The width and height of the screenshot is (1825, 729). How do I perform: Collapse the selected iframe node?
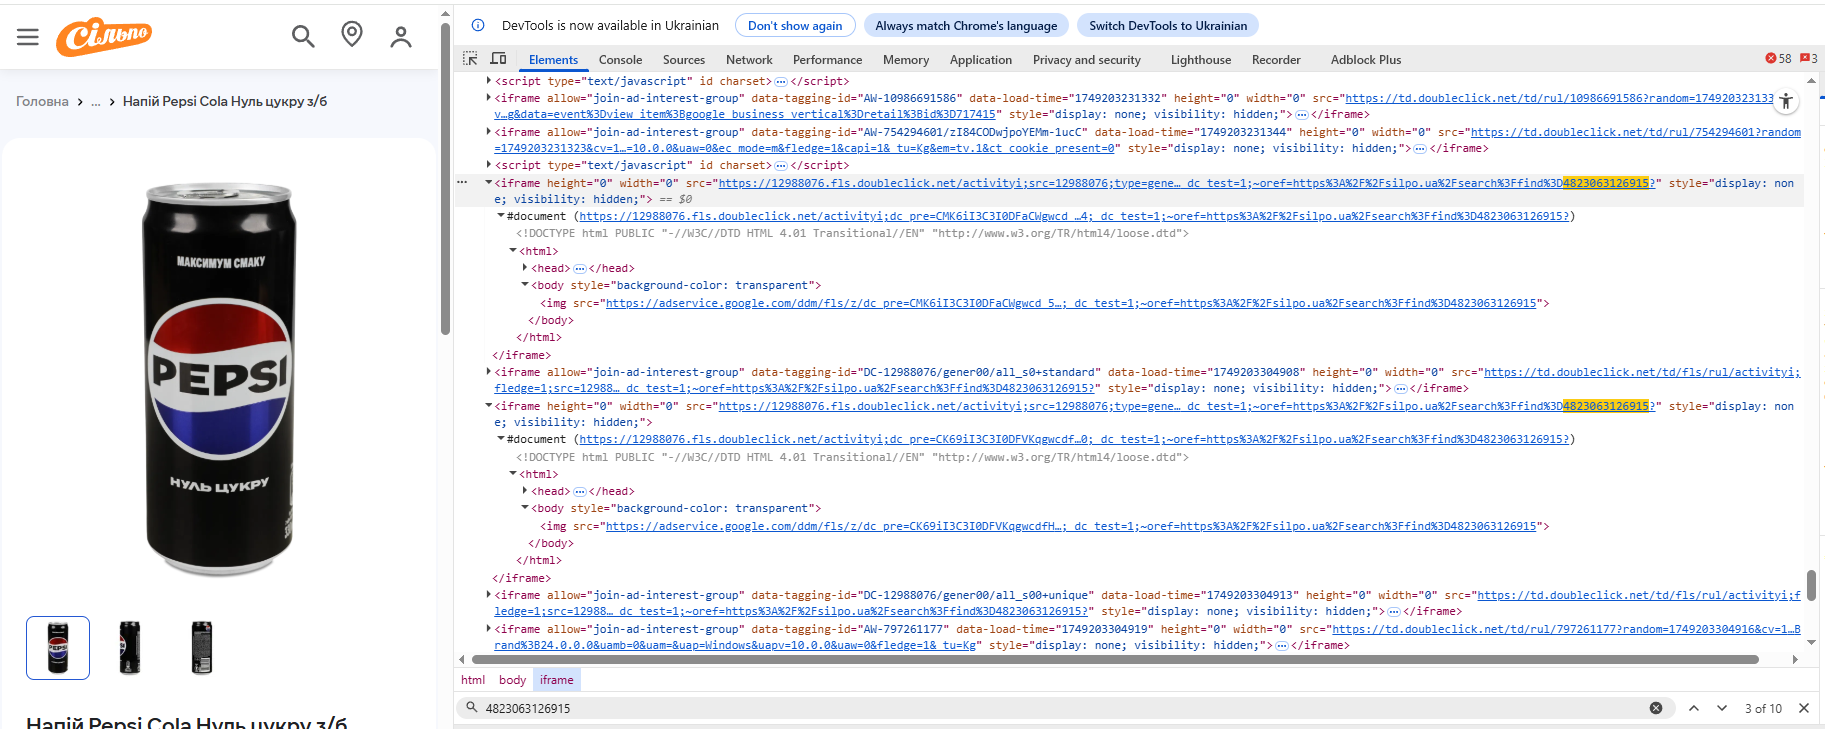pos(489,183)
